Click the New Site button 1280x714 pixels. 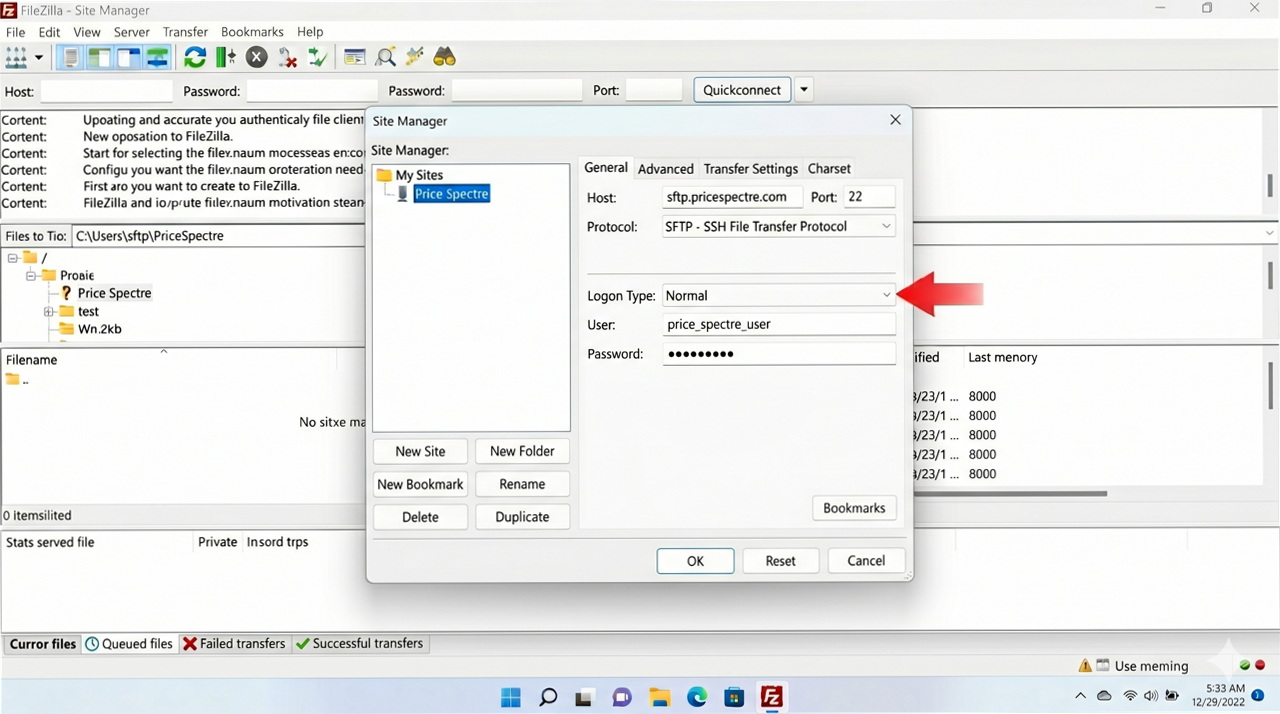coord(419,451)
